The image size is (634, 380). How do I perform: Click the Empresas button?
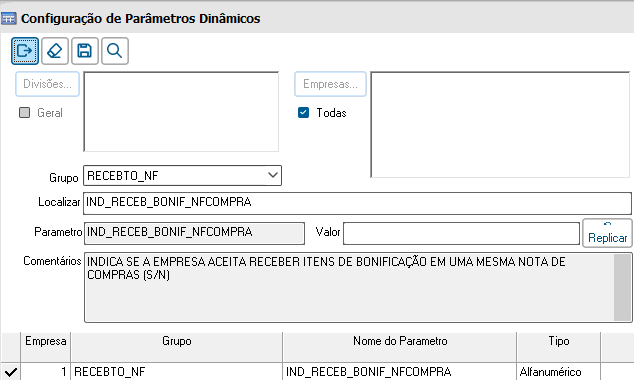(330, 84)
